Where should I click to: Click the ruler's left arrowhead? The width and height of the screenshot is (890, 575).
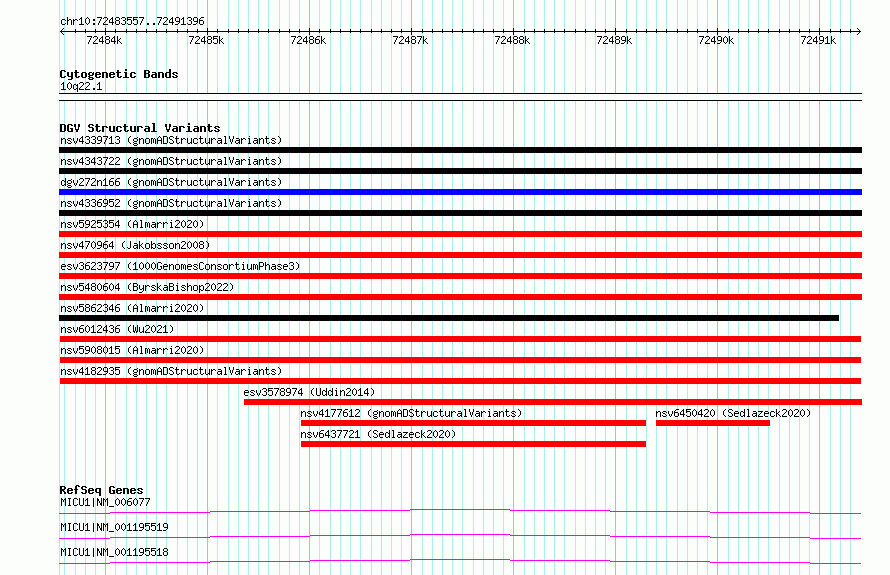pos(62,31)
